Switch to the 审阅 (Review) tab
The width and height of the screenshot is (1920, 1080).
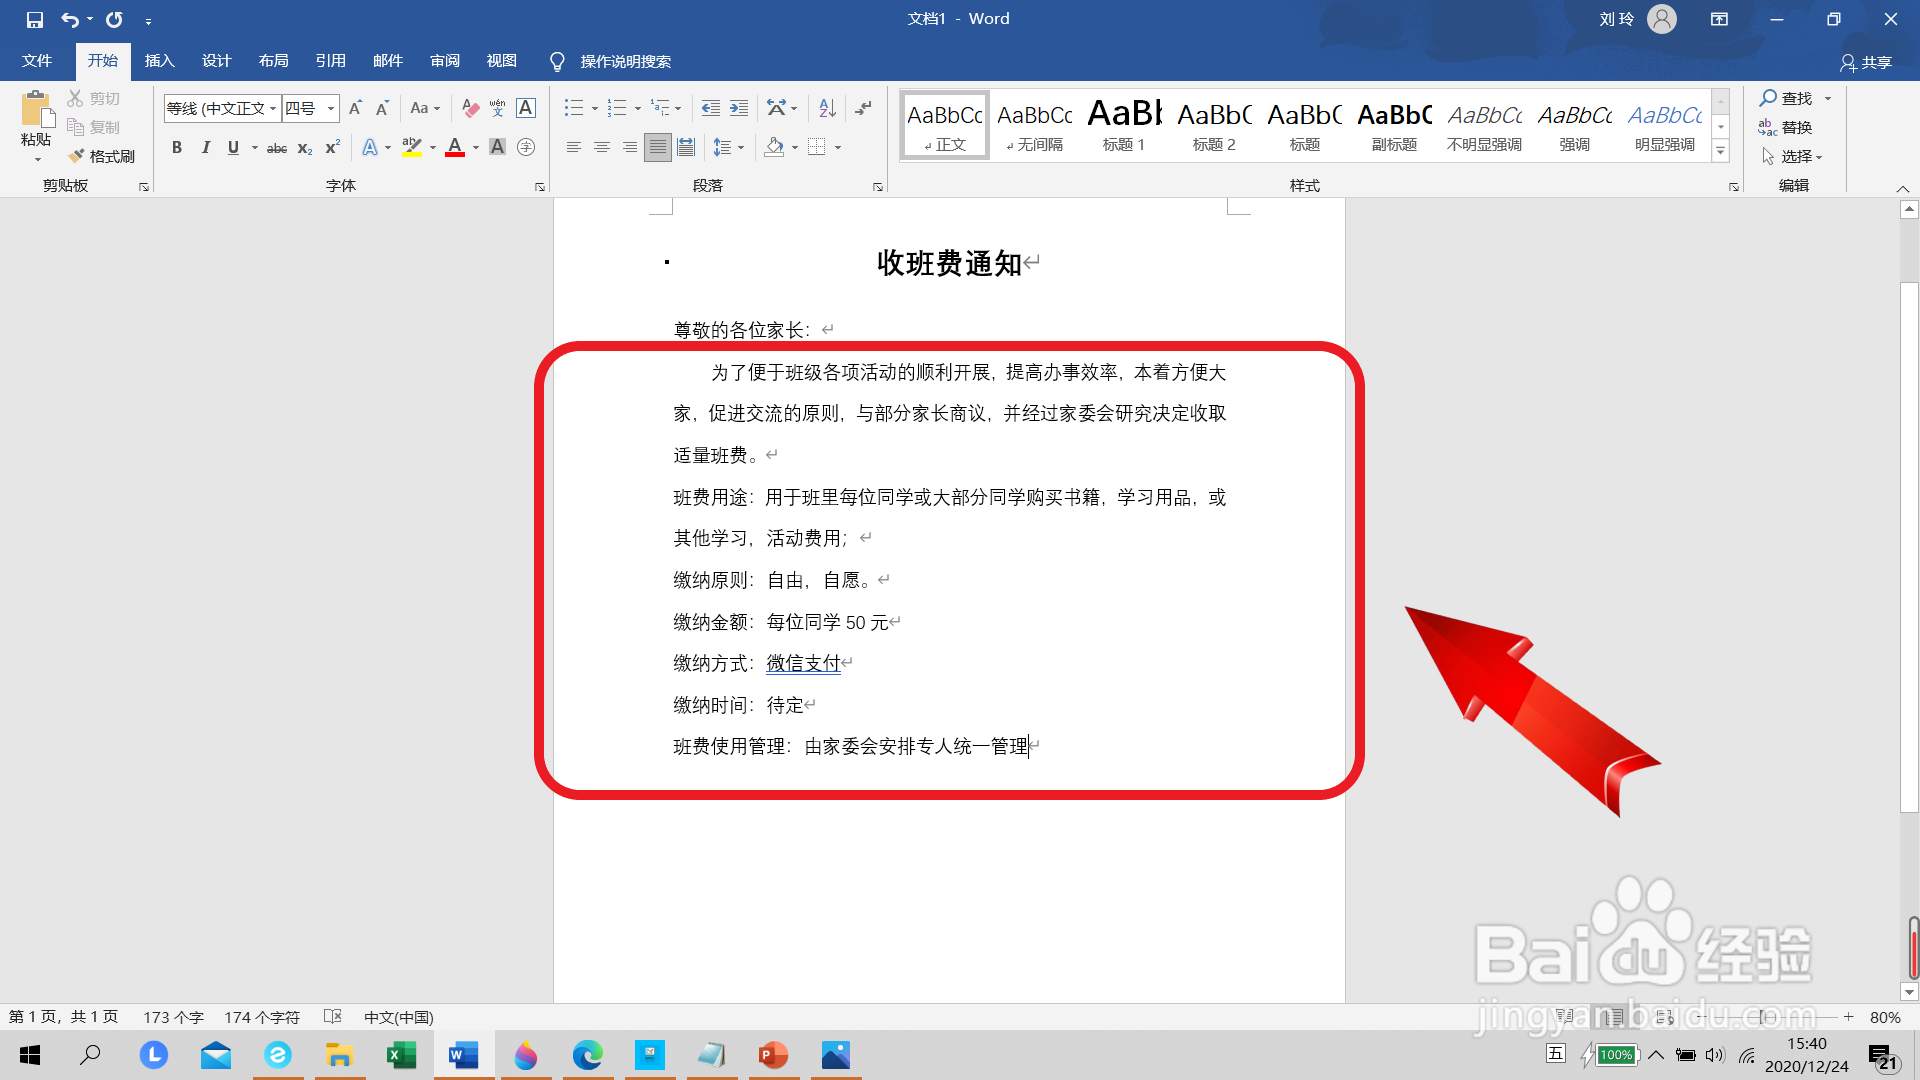[445, 61]
